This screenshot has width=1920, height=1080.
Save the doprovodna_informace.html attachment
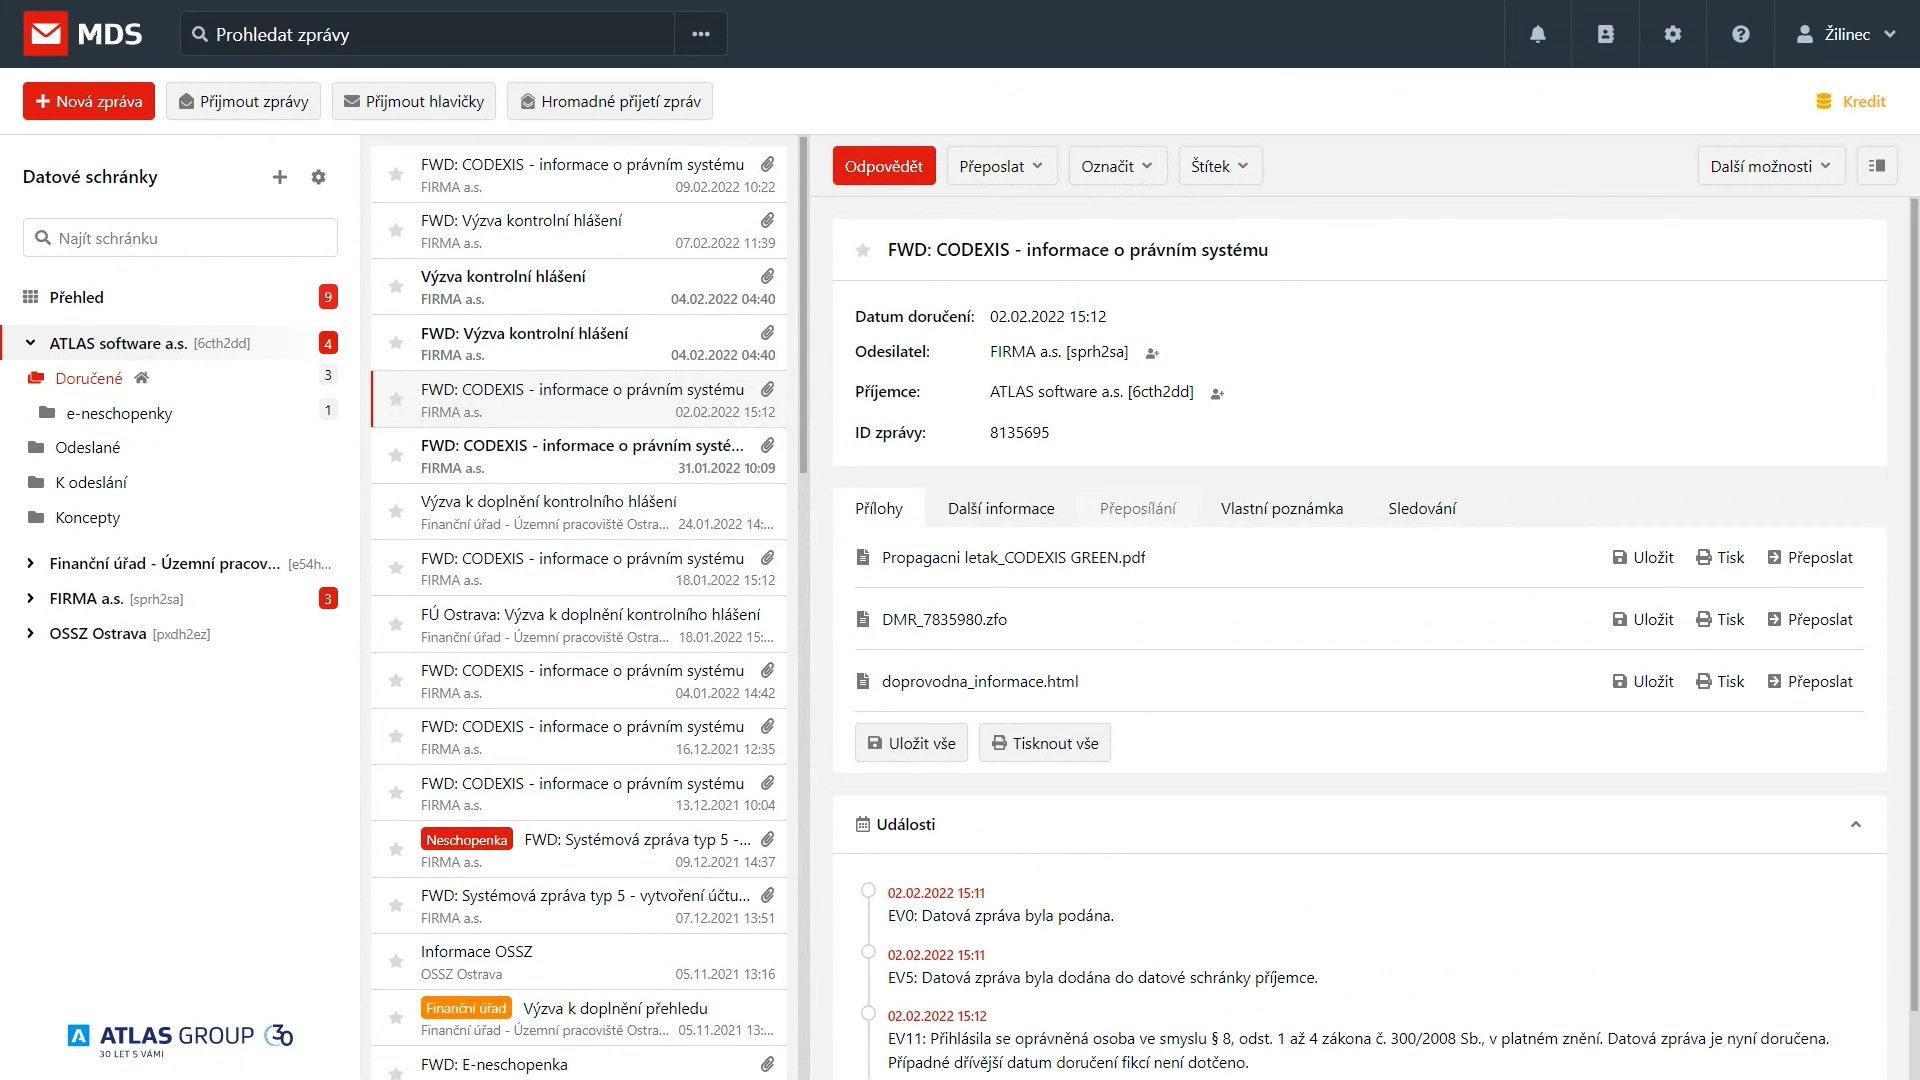[1643, 681]
